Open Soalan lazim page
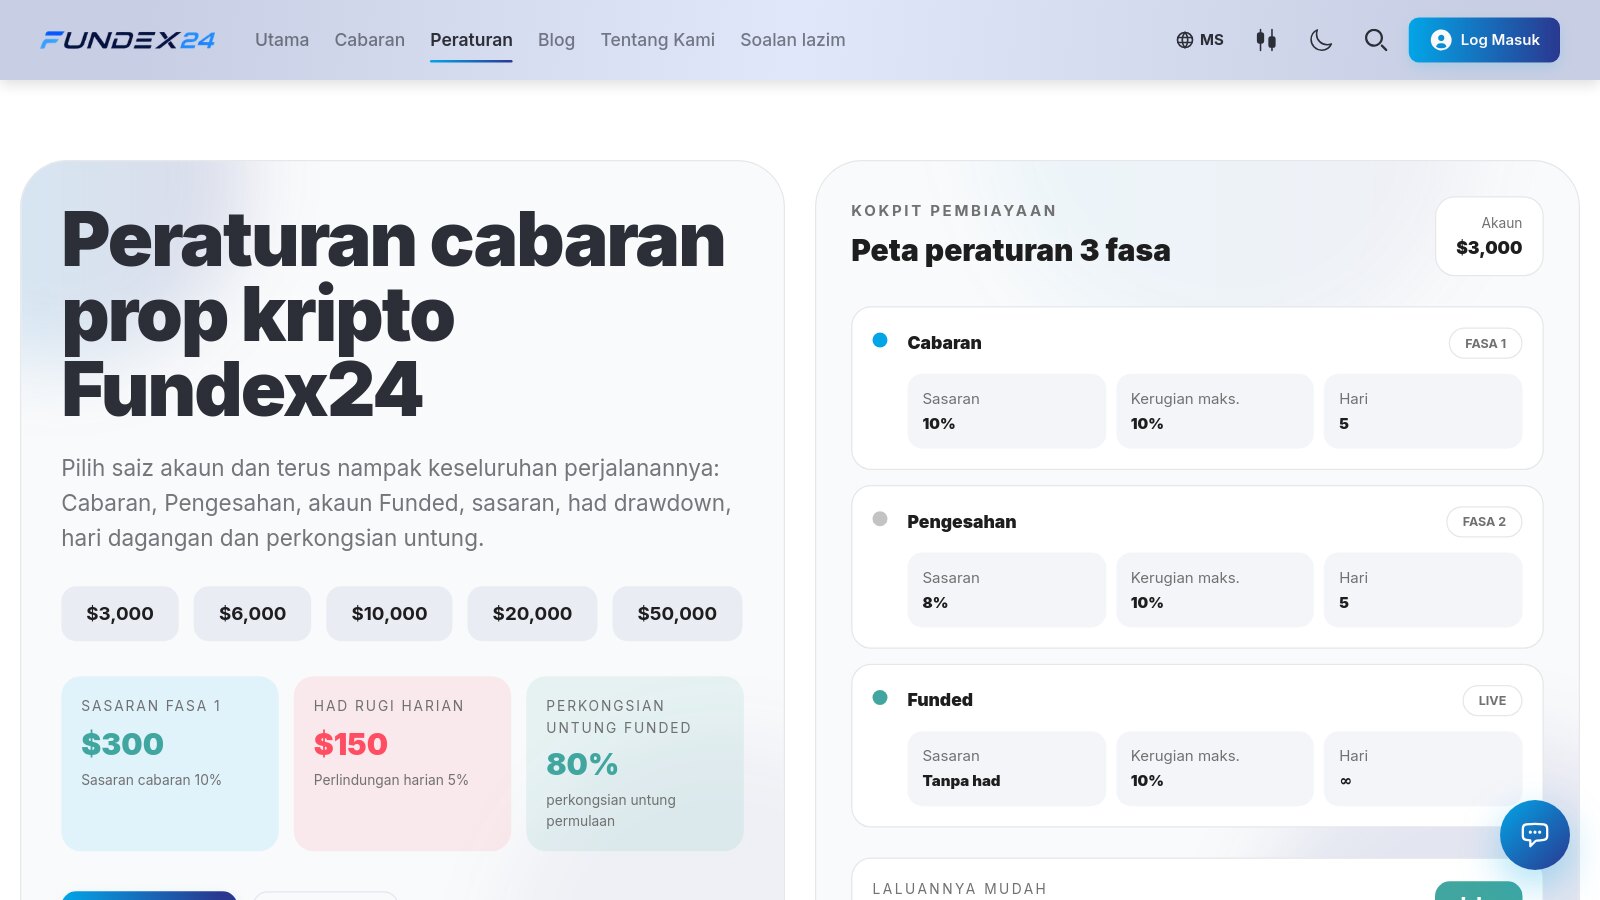 tap(793, 40)
